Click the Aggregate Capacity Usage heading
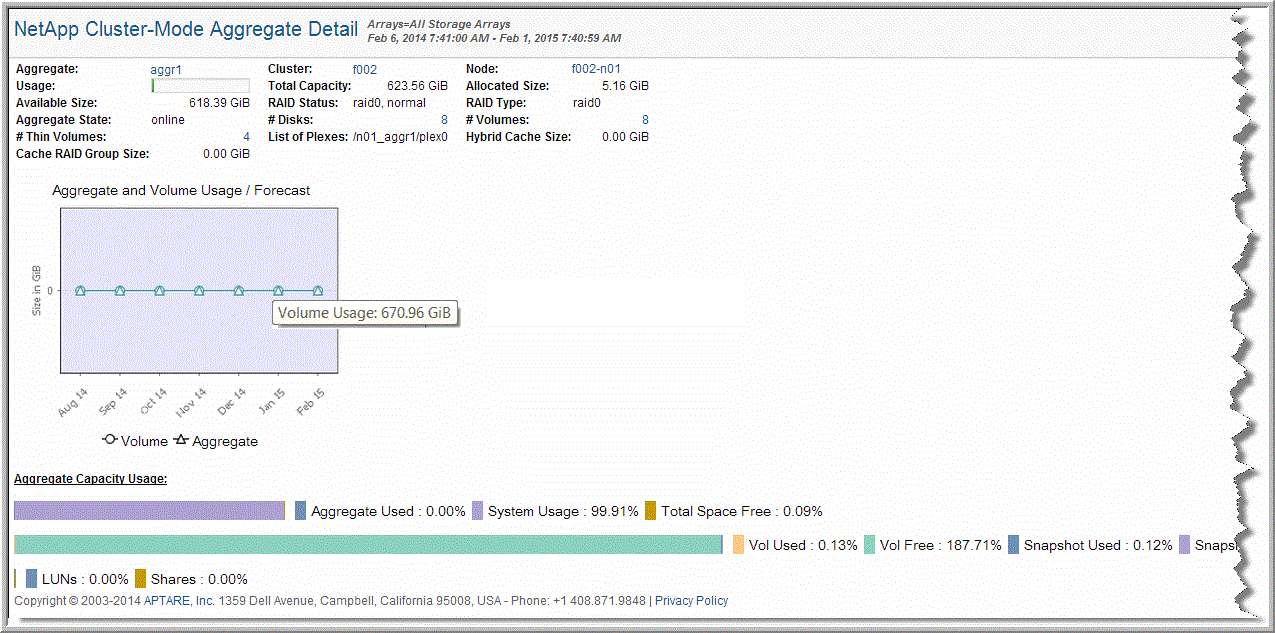Screen dimensions: 1275x633 point(90,479)
